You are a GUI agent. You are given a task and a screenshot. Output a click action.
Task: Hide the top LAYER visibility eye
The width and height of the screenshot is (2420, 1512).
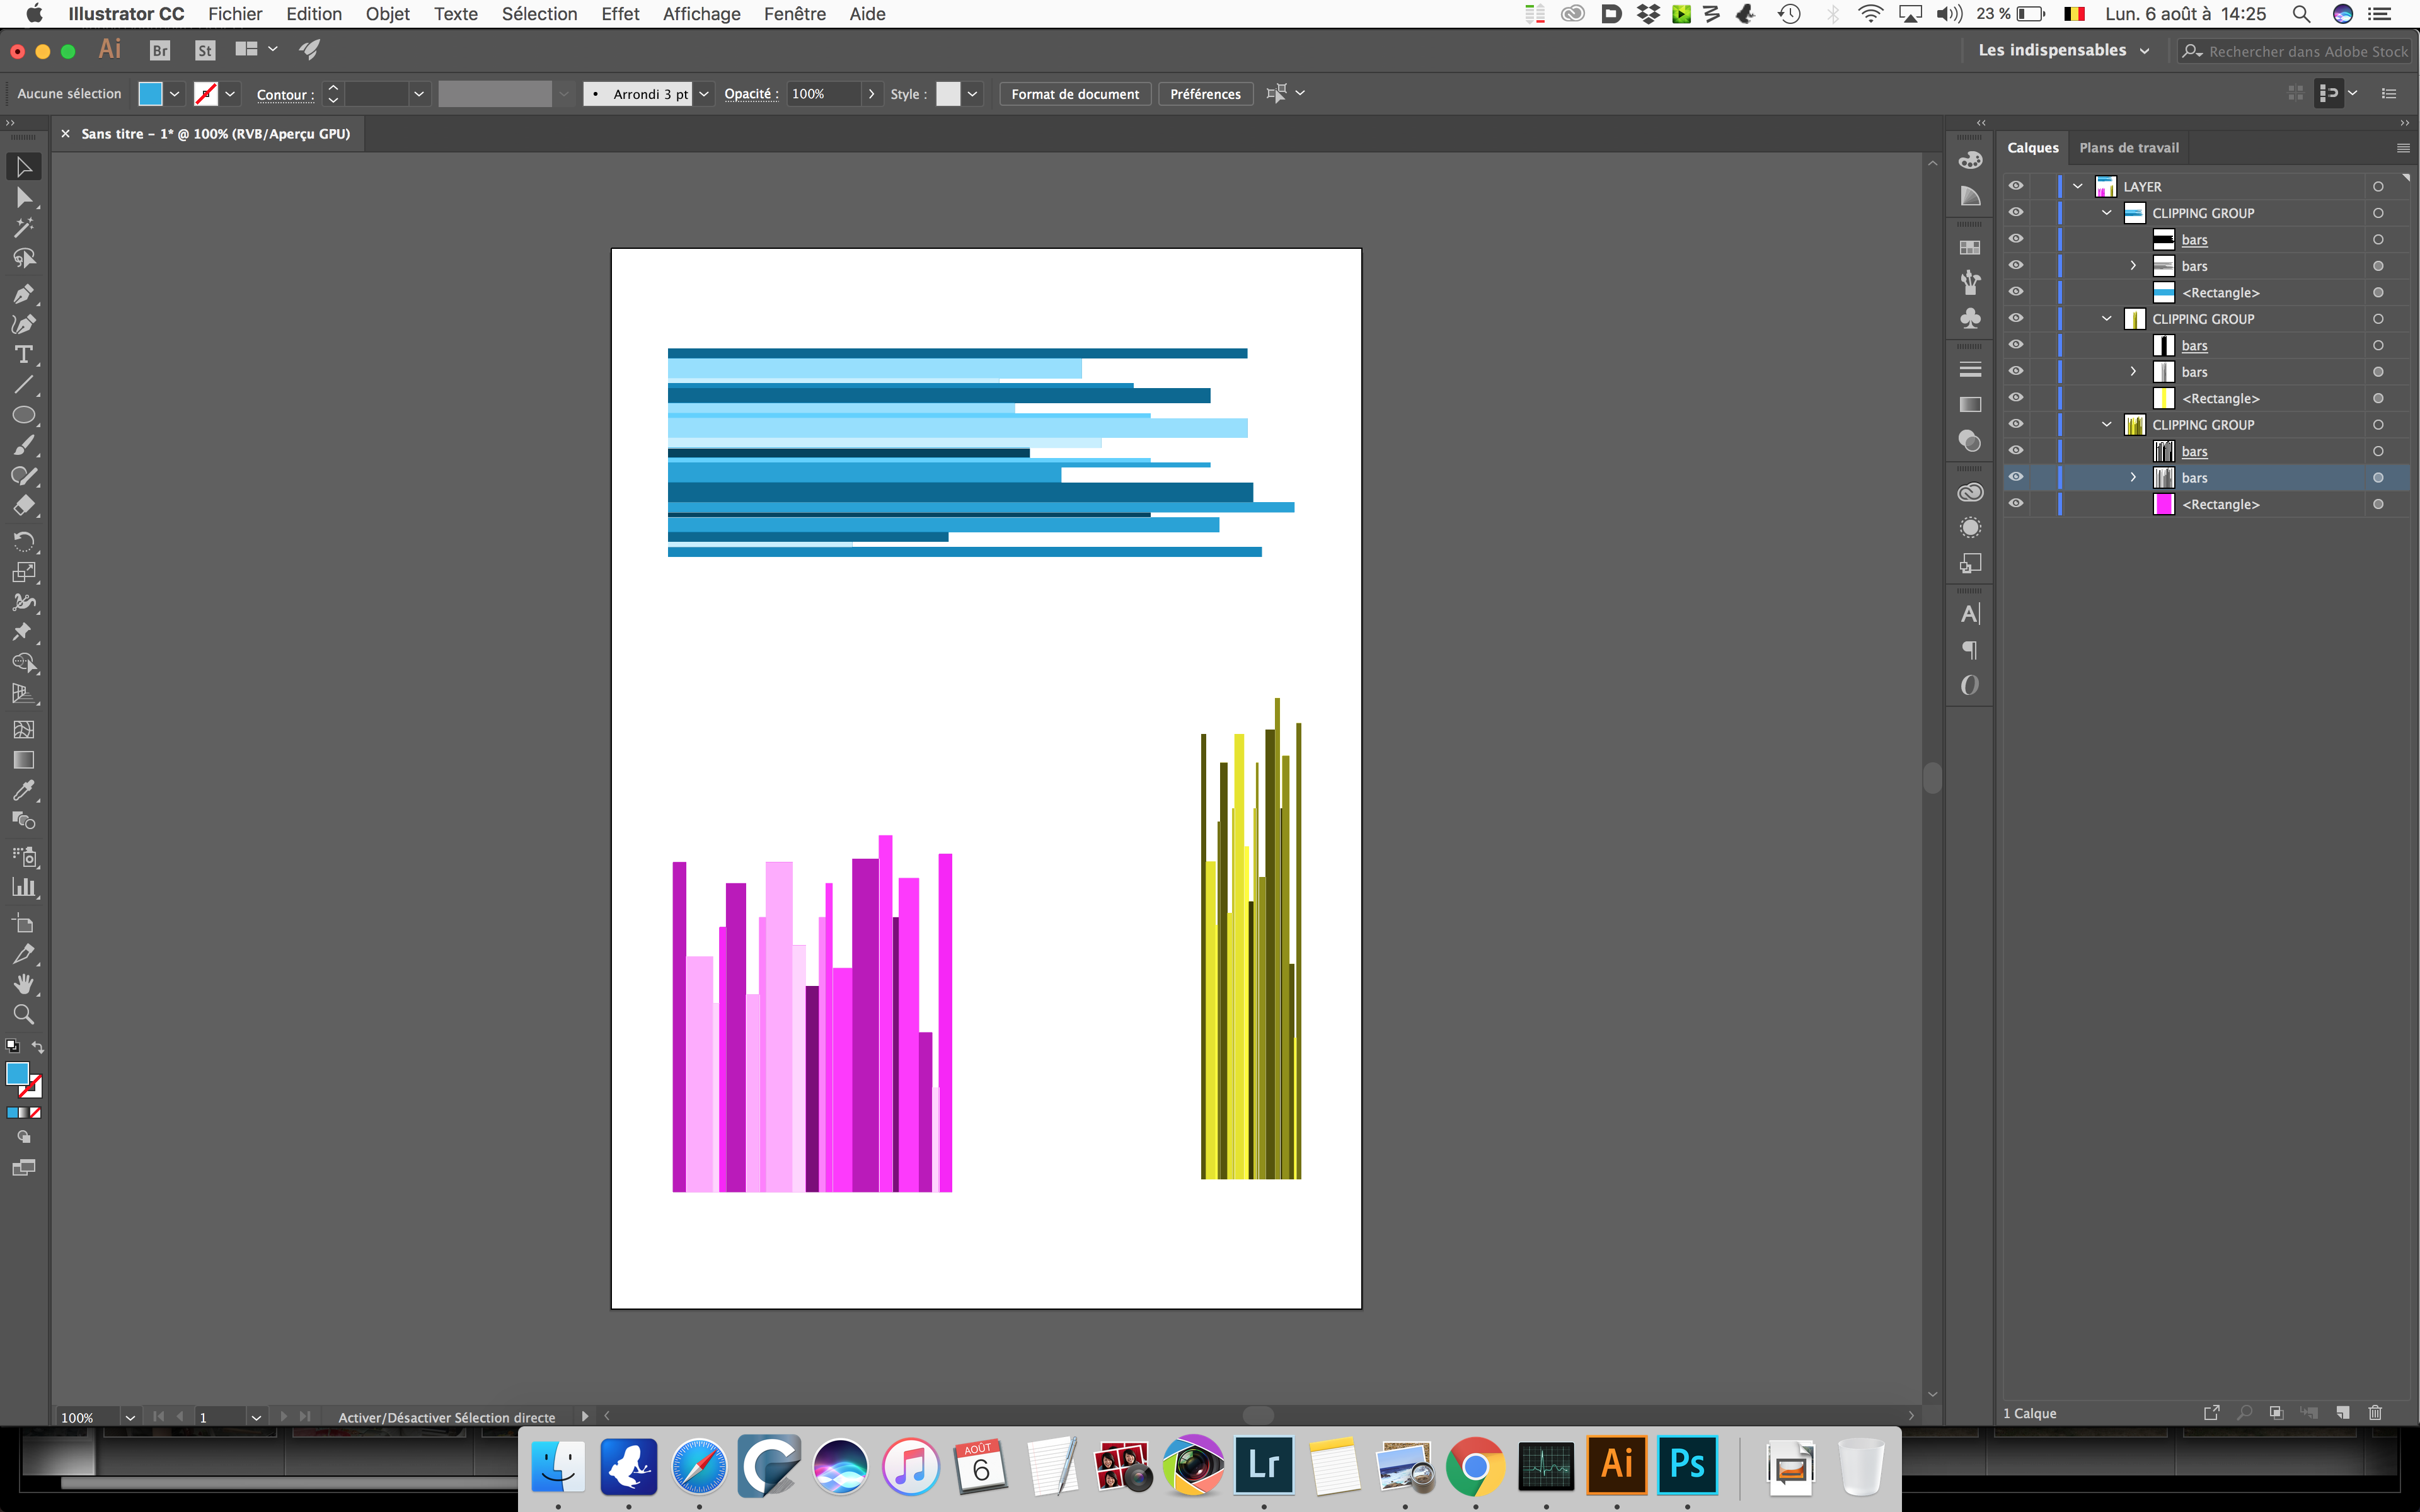(x=2016, y=186)
